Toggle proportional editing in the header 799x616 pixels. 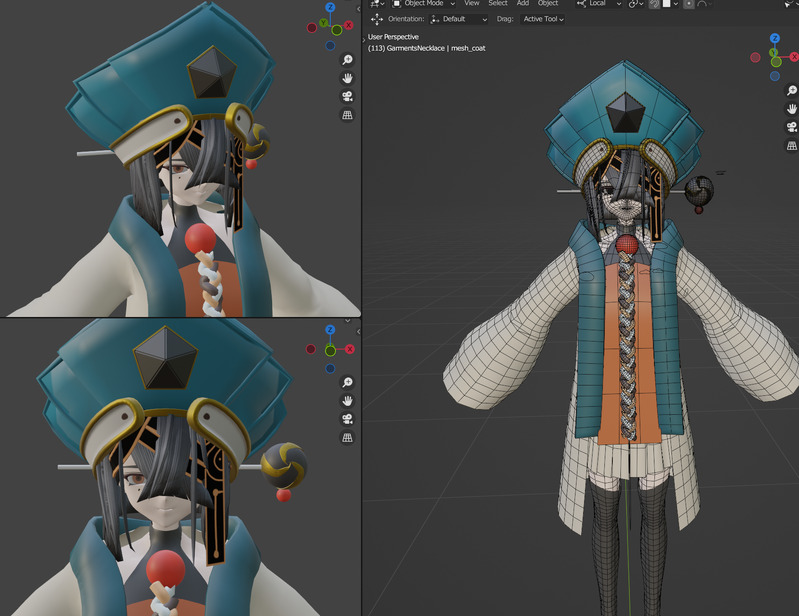689,4
